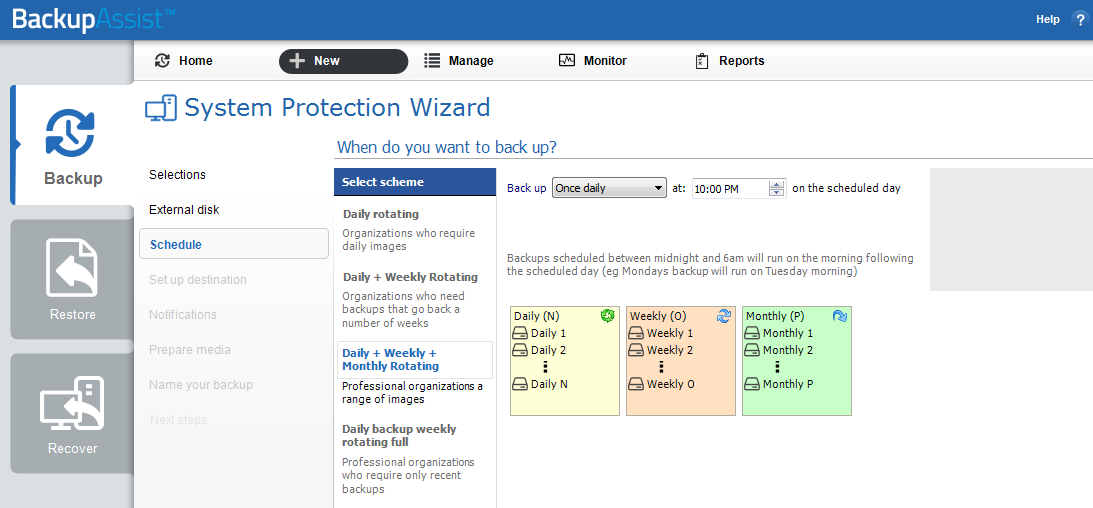Image resolution: width=1093 pixels, height=508 pixels.
Task: Click the Weekly (O) box title
Action: click(658, 316)
